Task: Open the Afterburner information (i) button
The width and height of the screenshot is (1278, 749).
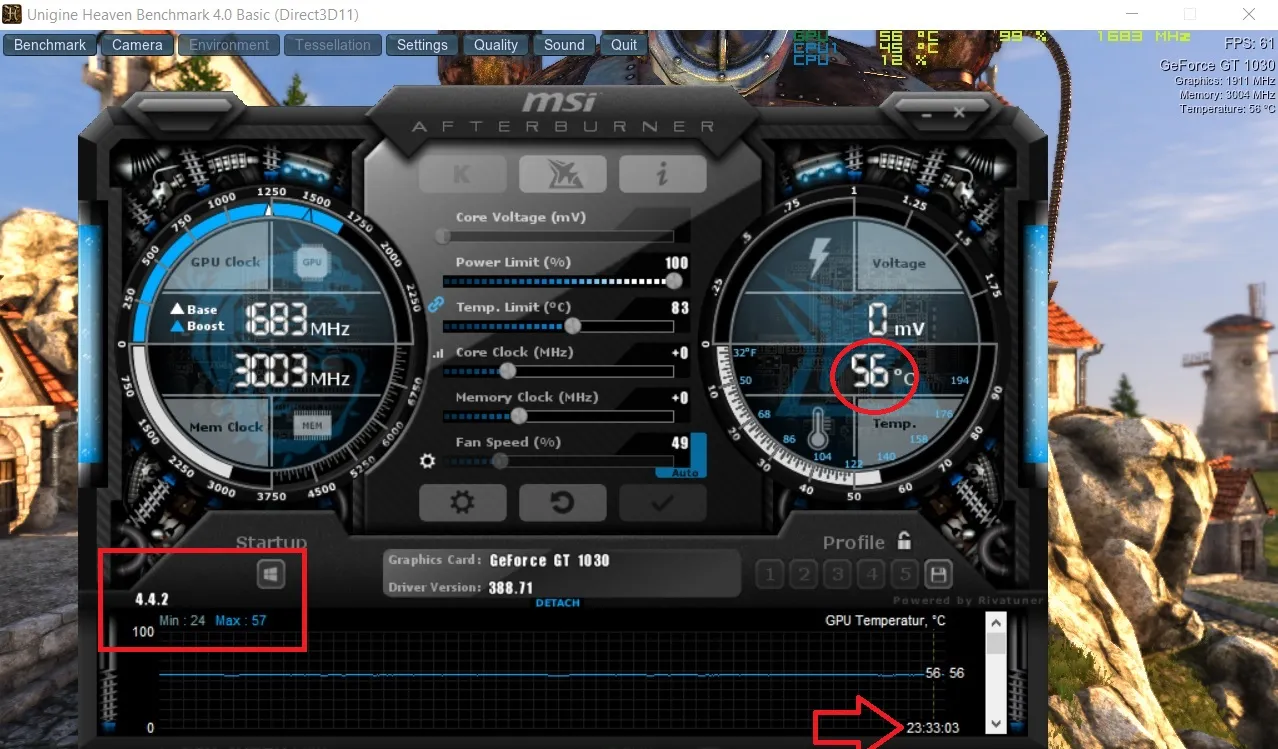Action: [662, 174]
